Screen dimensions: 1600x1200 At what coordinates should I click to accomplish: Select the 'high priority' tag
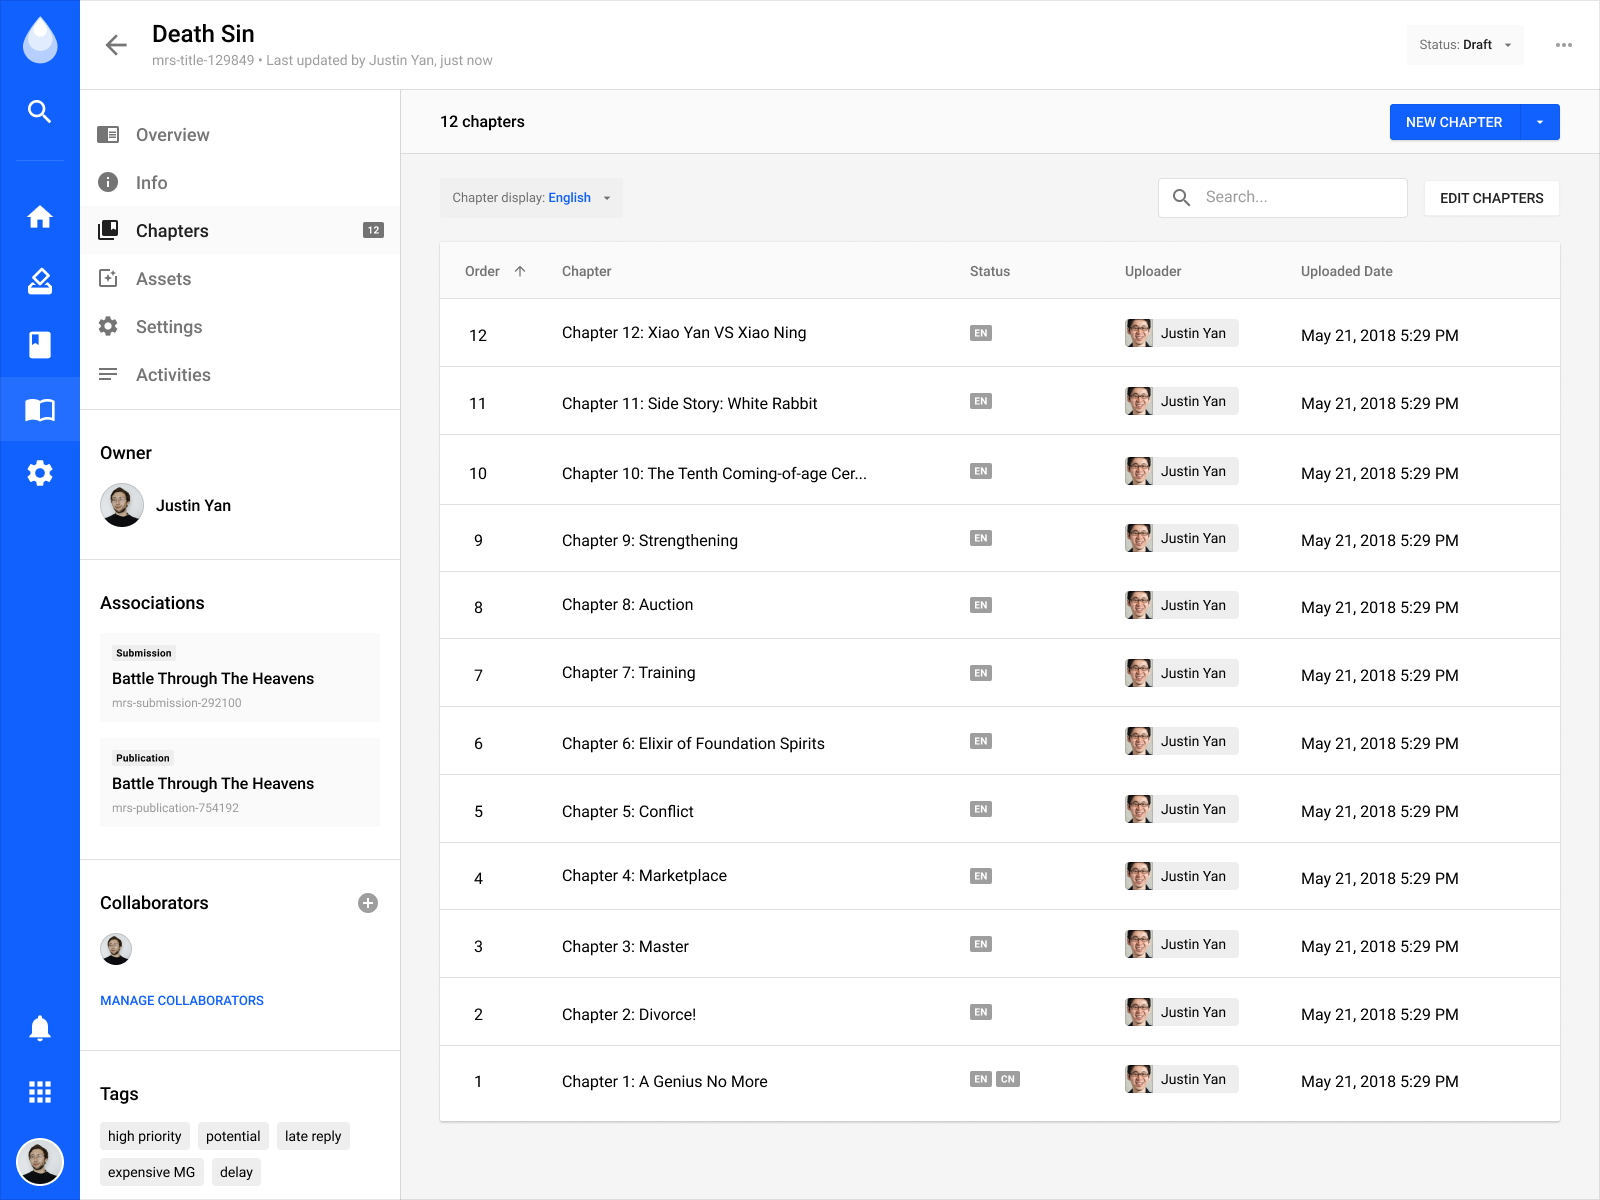click(x=145, y=1136)
